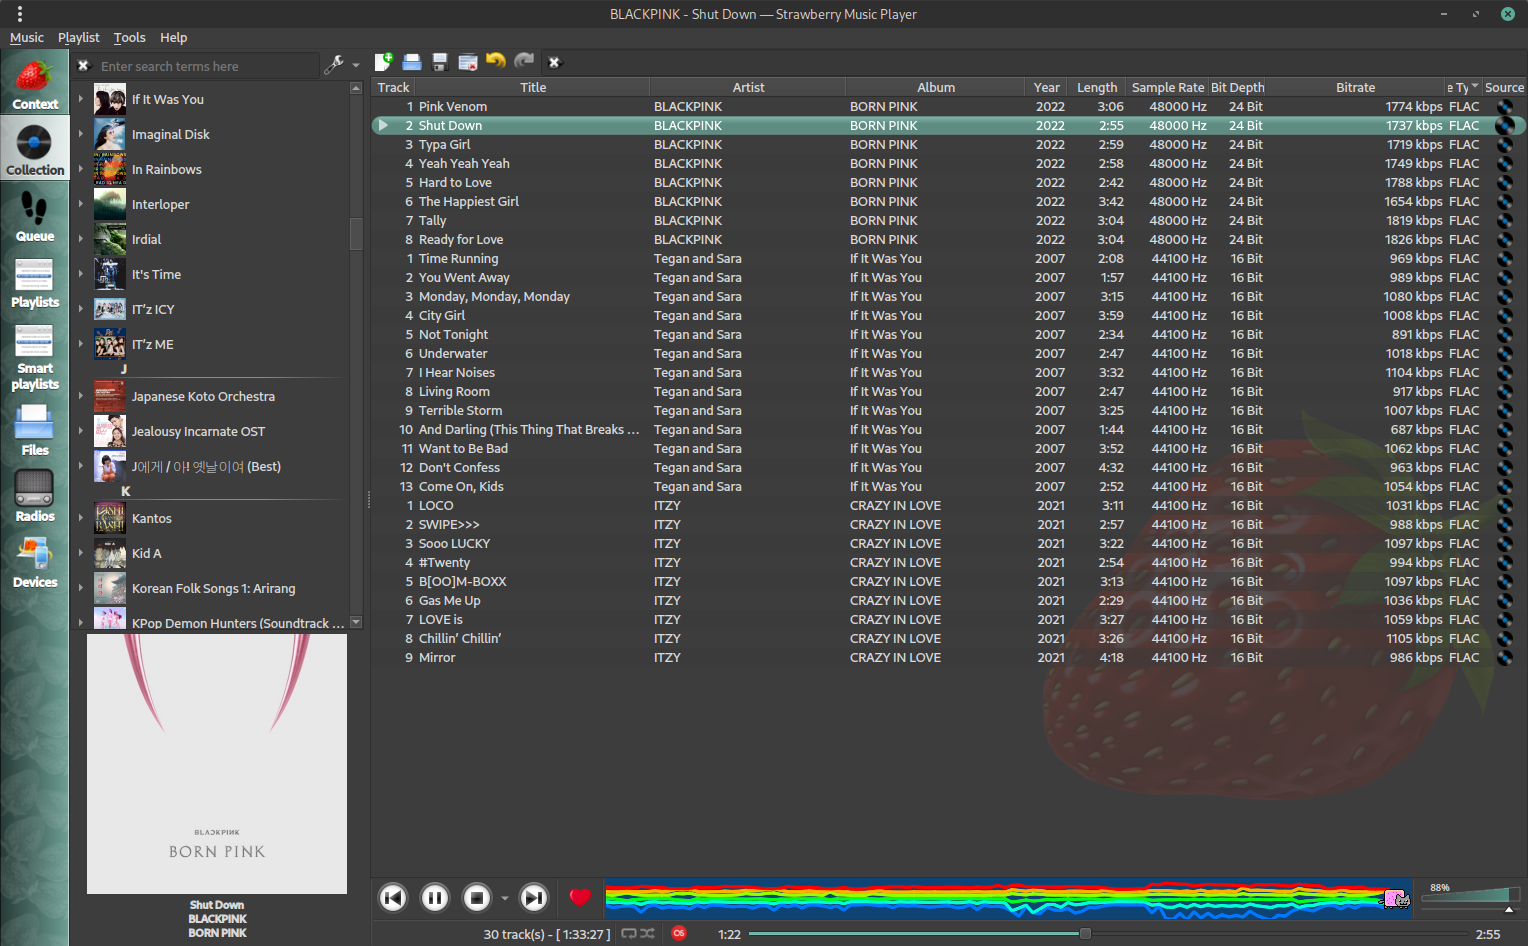Skip to the previous track
This screenshot has width=1528, height=946.
[x=393, y=898]
